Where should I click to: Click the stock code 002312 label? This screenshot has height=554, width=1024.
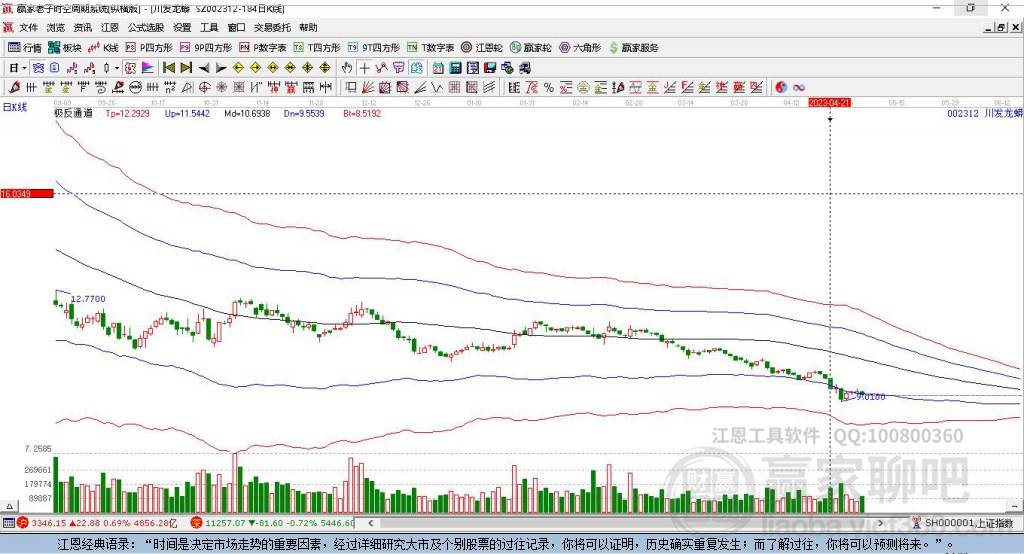click(x=963, y=113)
